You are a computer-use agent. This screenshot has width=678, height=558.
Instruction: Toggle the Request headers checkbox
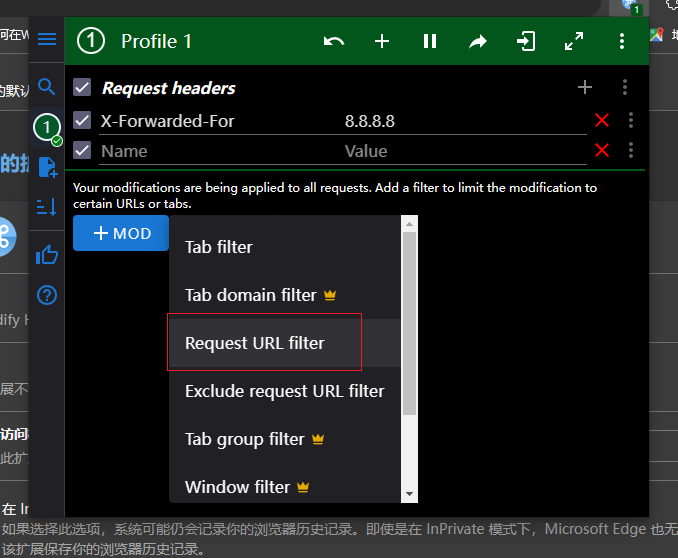point(82,87)
